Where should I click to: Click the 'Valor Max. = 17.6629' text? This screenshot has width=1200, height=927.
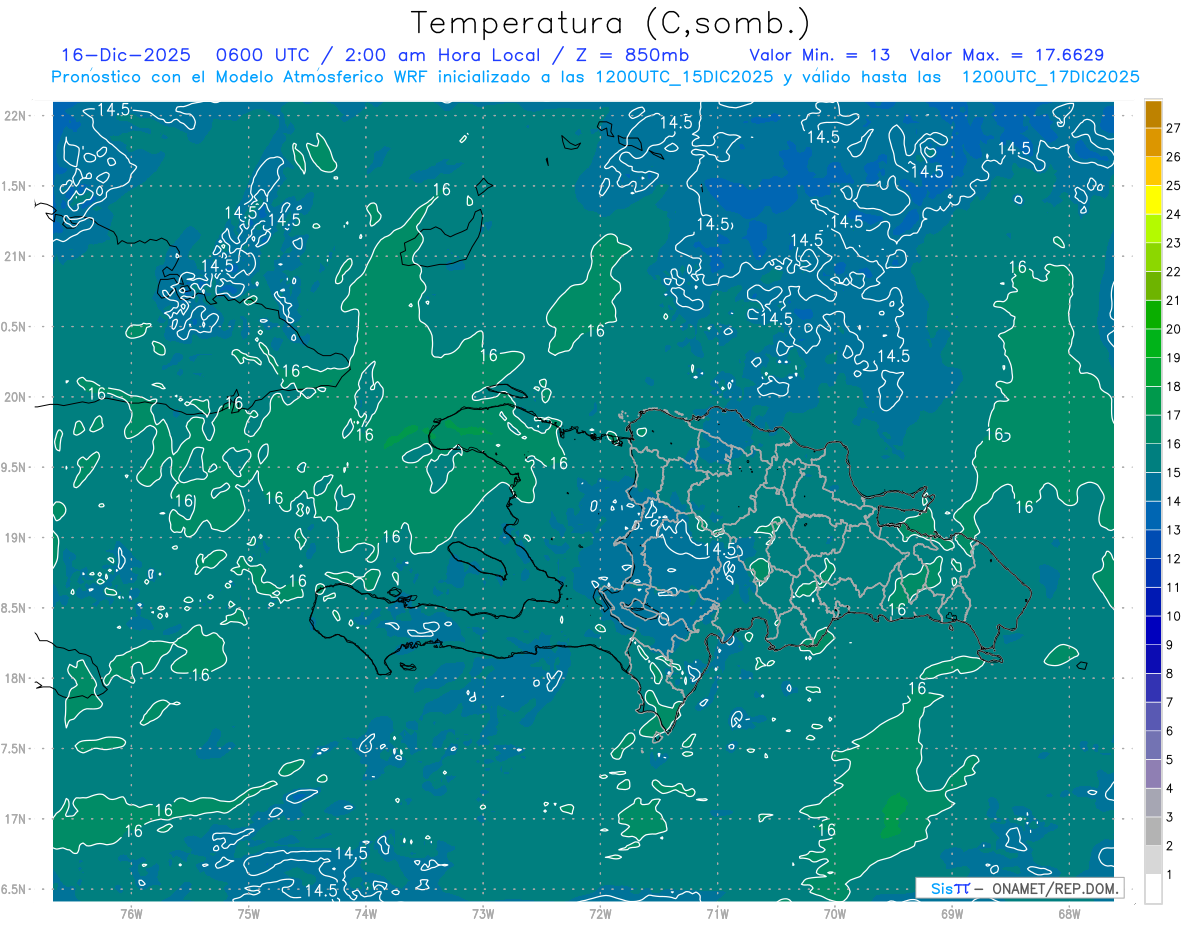click(1007, 55)
